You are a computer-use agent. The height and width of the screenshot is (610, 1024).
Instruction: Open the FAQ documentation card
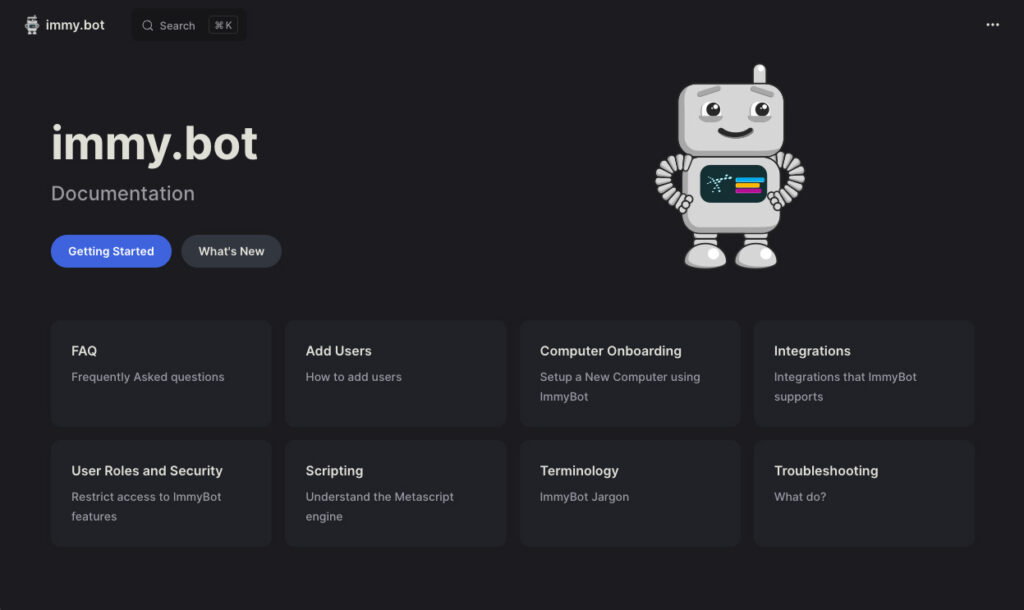coord(160,373)
